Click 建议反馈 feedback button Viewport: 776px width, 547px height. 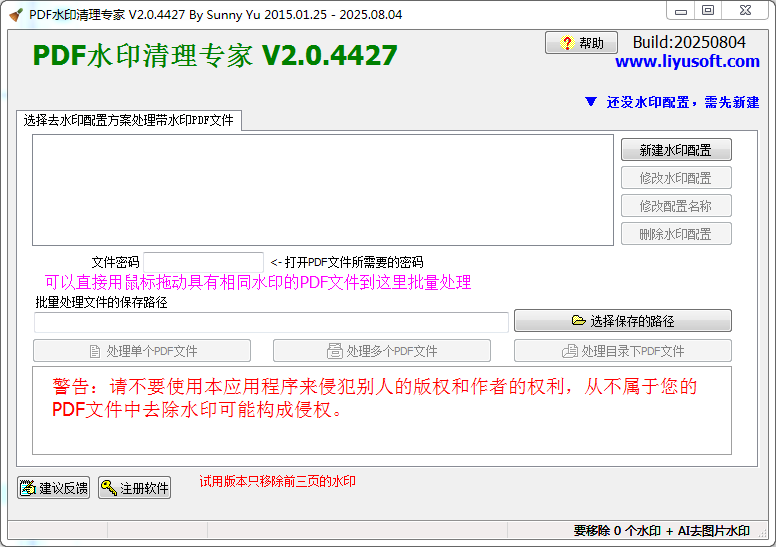pos(53,488)
